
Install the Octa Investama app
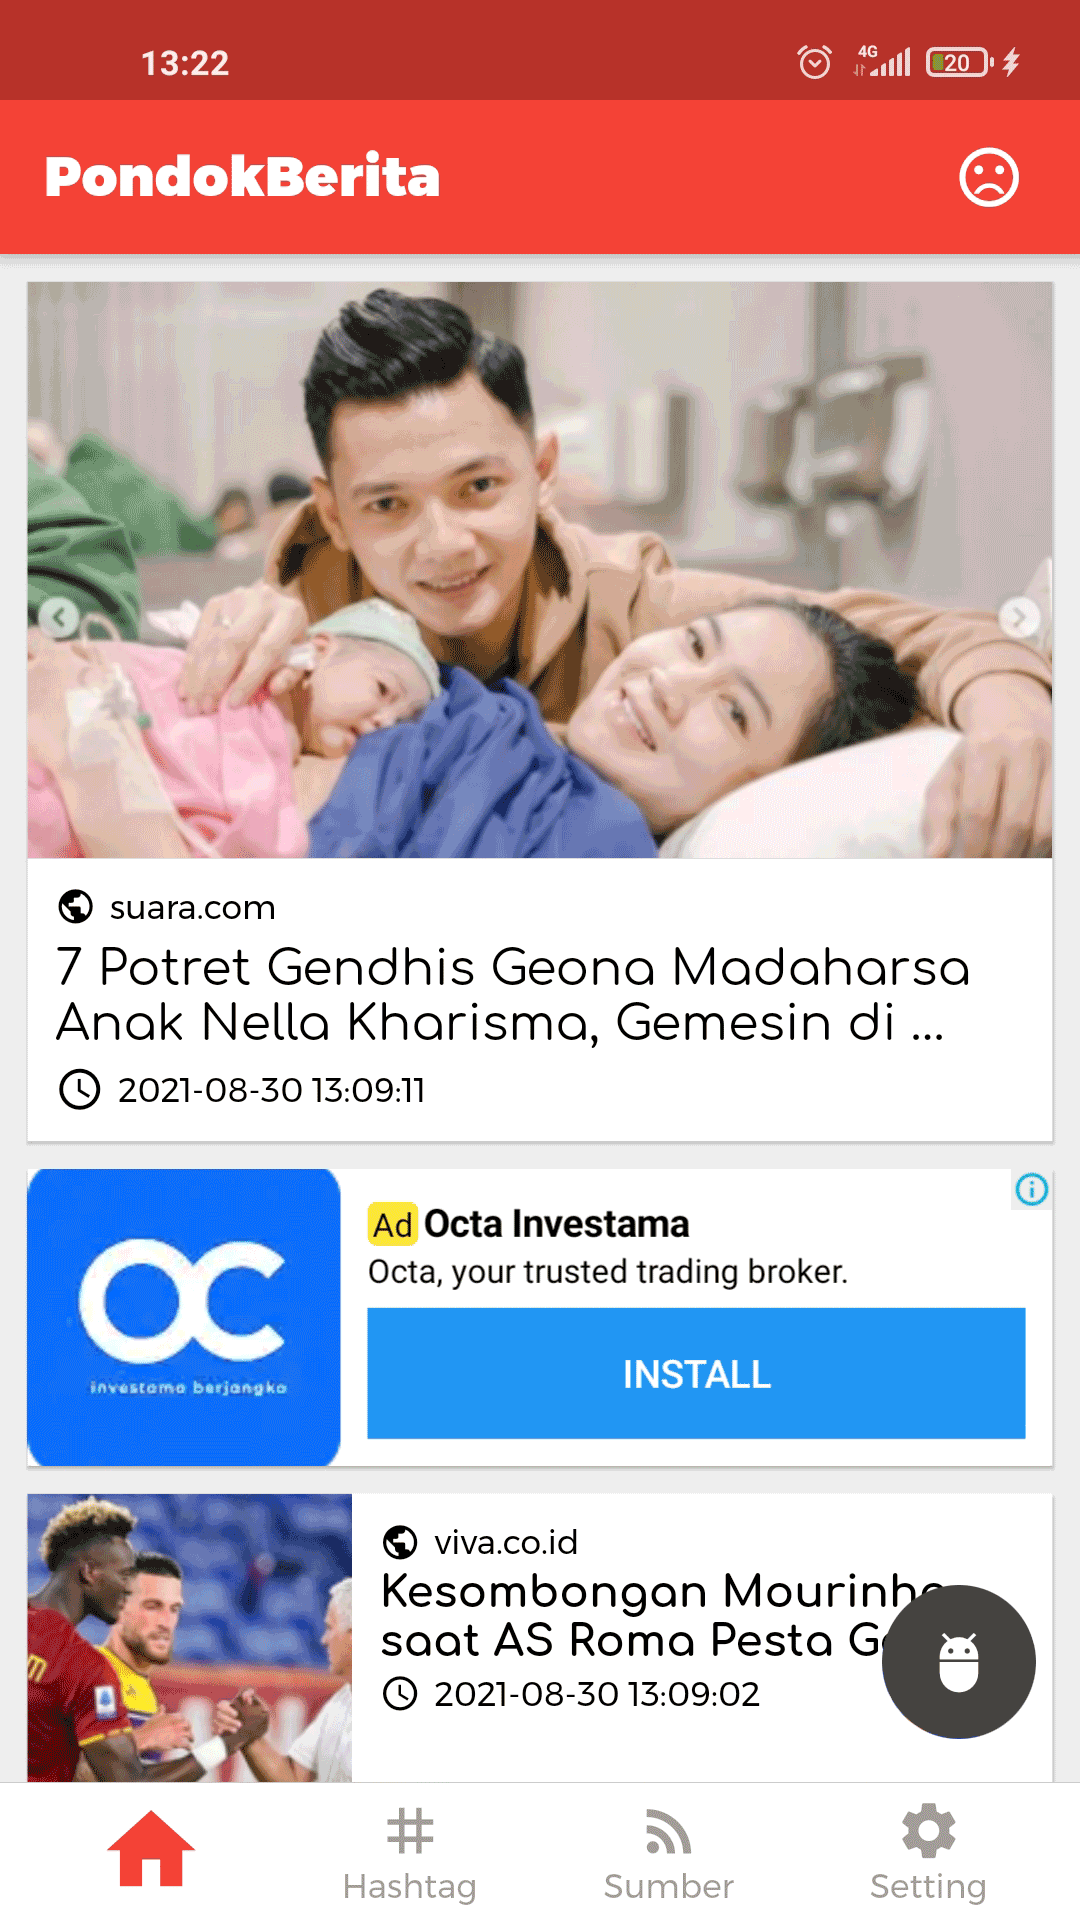tap(696, 1373)
